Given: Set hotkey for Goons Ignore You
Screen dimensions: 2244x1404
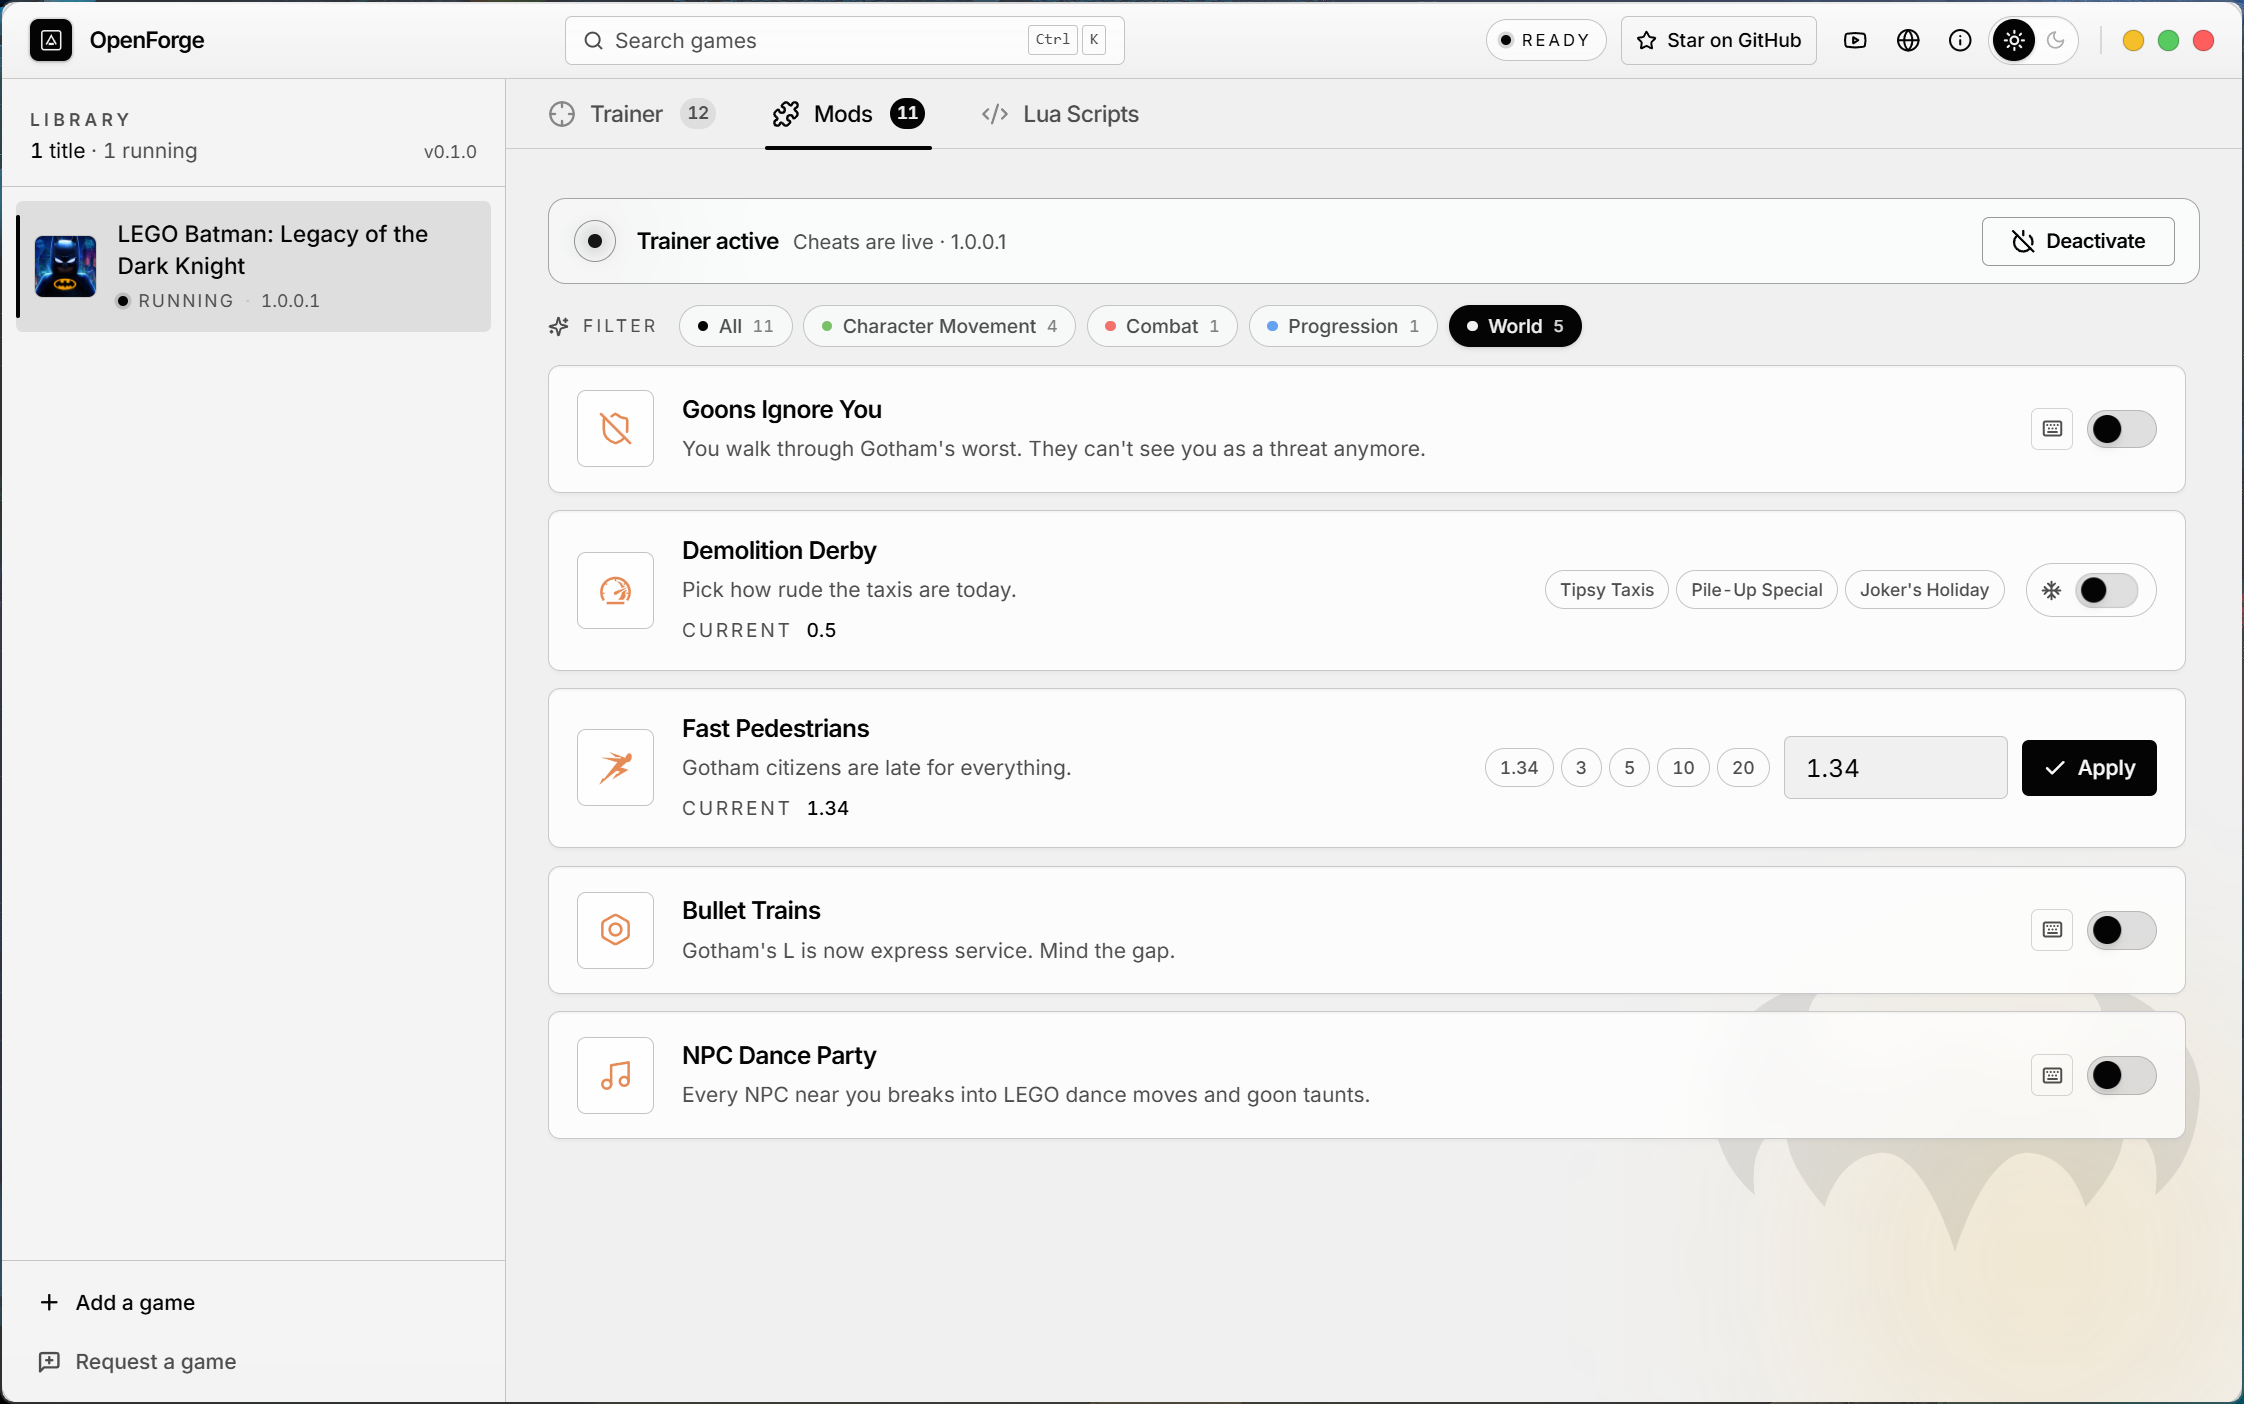Looking at the screenshot, I should [2052, 429].
